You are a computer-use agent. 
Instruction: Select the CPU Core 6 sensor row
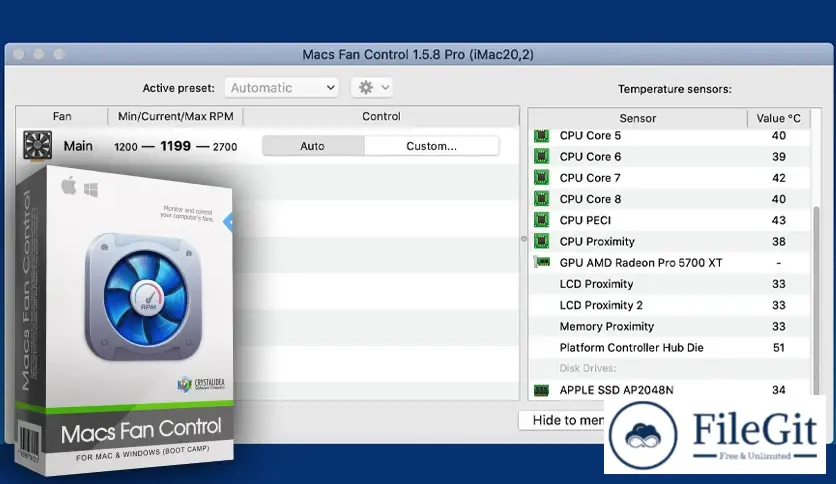(x=670, y=157)
